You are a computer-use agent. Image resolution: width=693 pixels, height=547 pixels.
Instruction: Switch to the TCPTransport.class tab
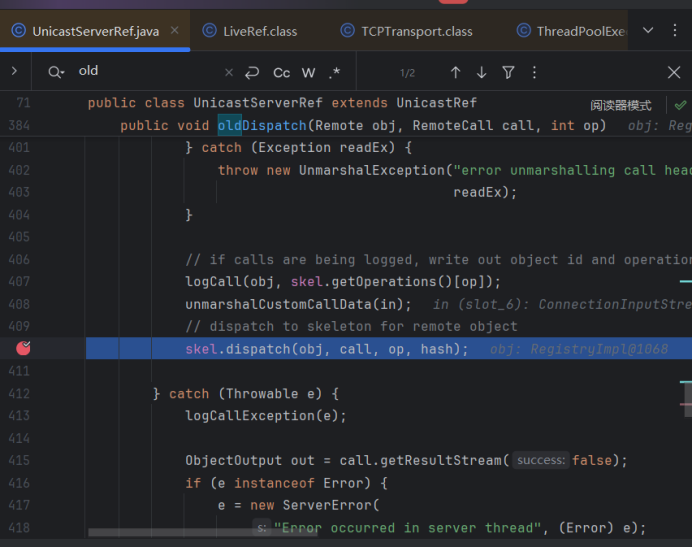point(416,31)
